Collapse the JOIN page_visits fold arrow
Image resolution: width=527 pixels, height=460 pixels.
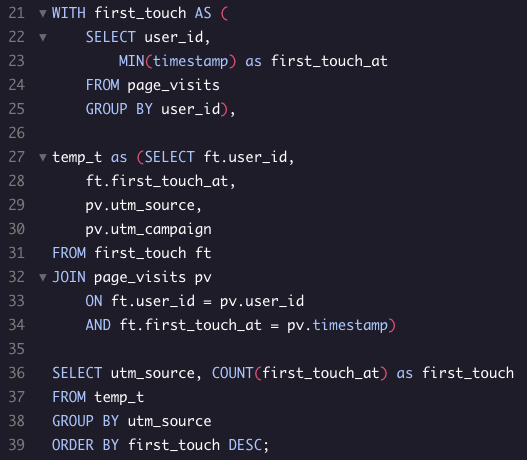coord(43,277)
